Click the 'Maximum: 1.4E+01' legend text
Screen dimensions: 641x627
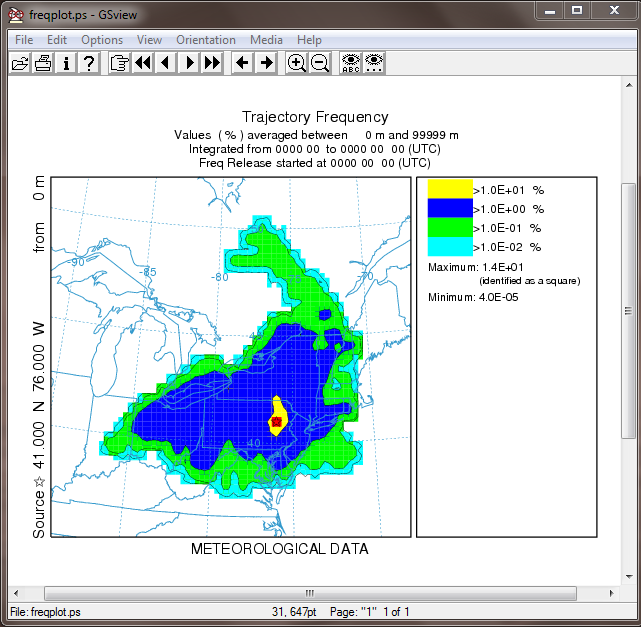tap(475, 267)
